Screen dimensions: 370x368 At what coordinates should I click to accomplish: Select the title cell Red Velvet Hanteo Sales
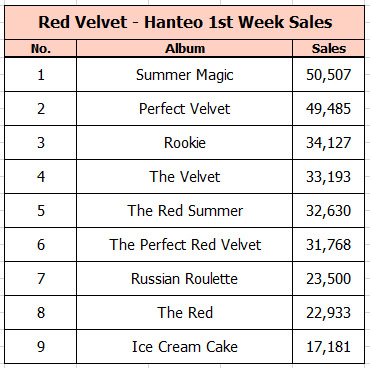click(x=185, y=22)
